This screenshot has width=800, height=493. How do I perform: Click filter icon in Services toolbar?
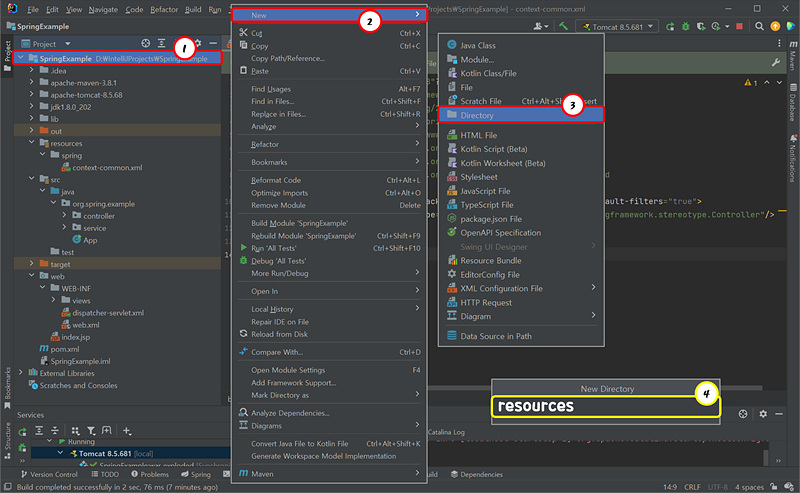[x=91, y=431]
